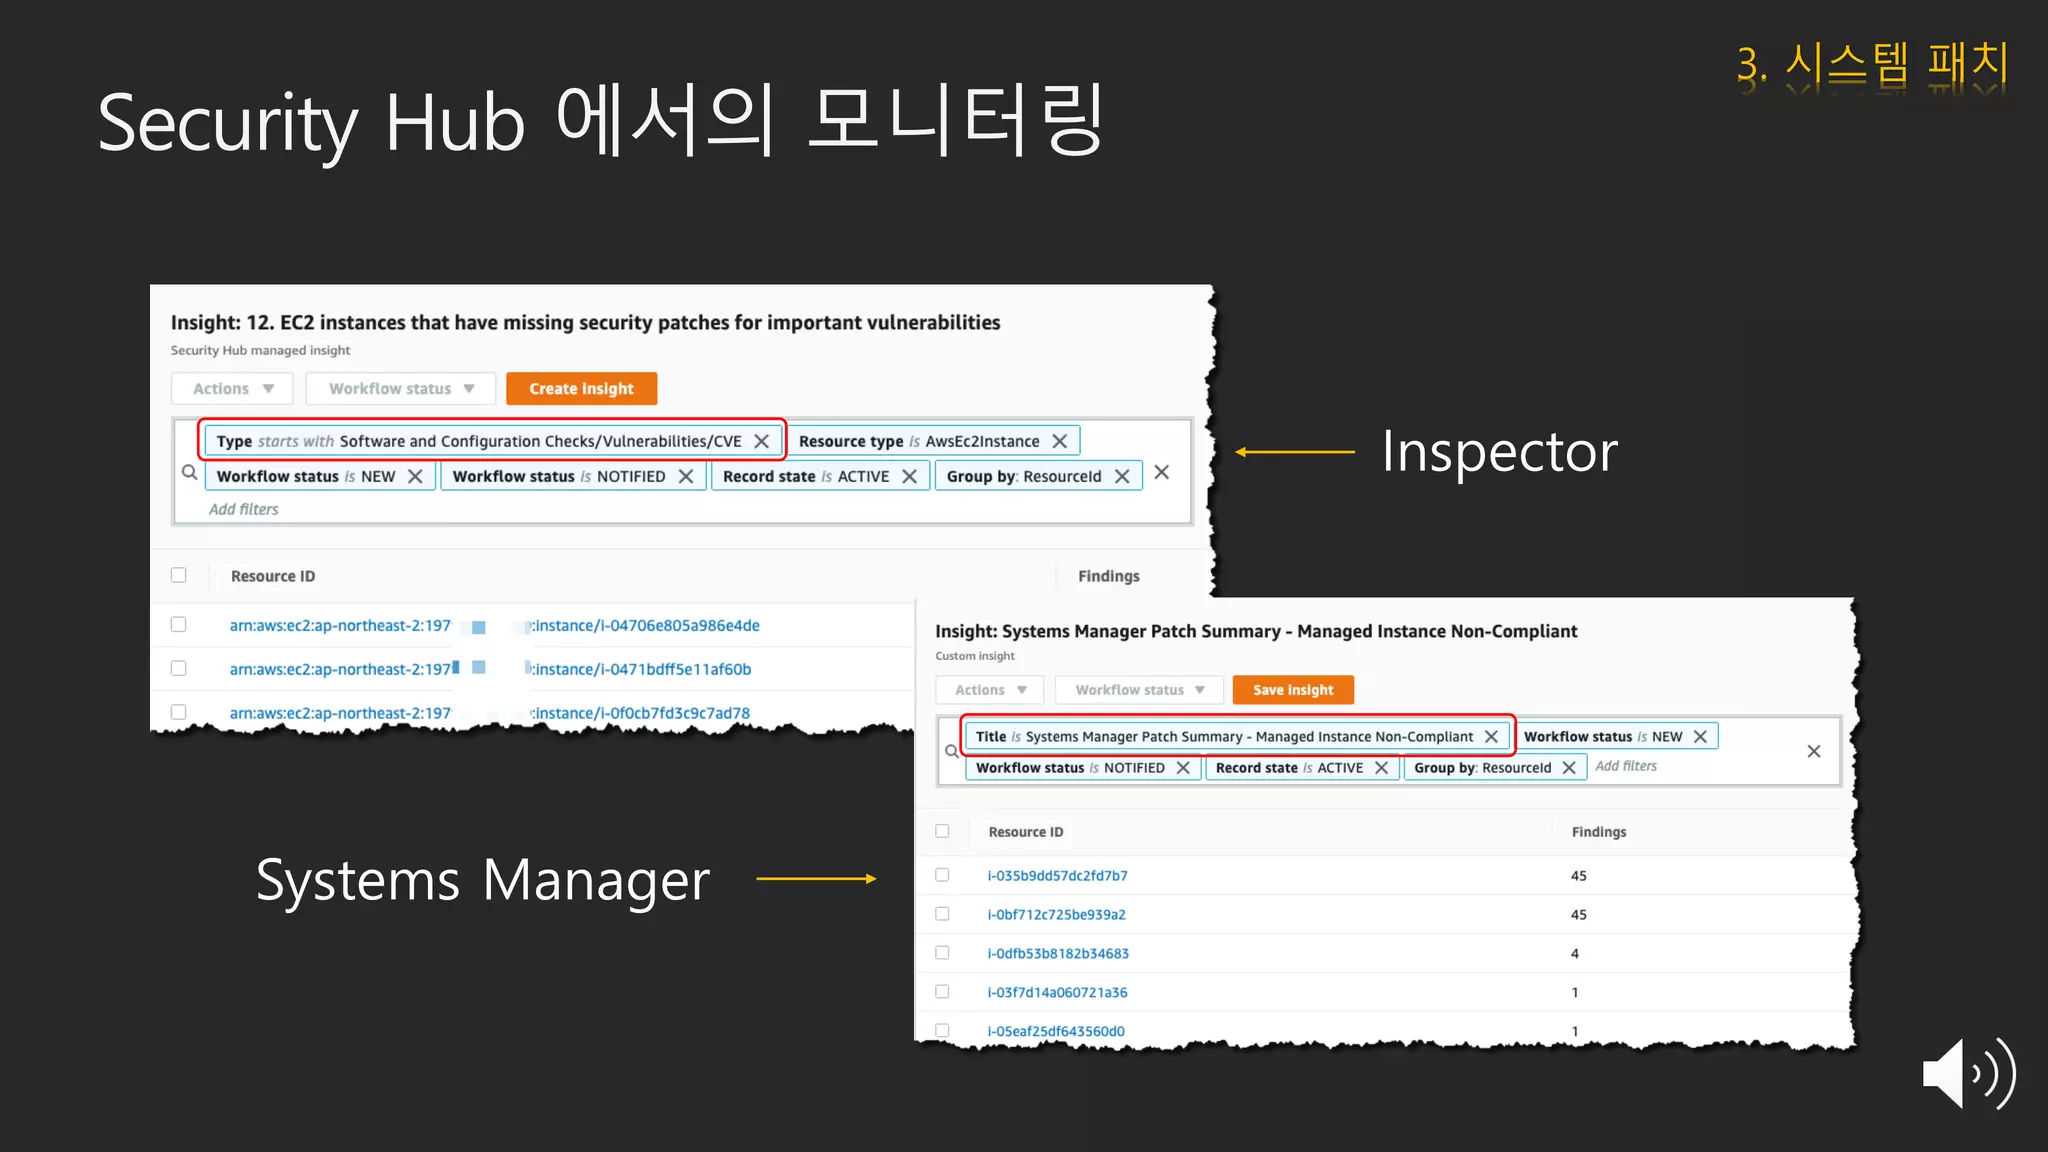Check the row for instance i-0471bdff5e11af60b

(179, 668)
